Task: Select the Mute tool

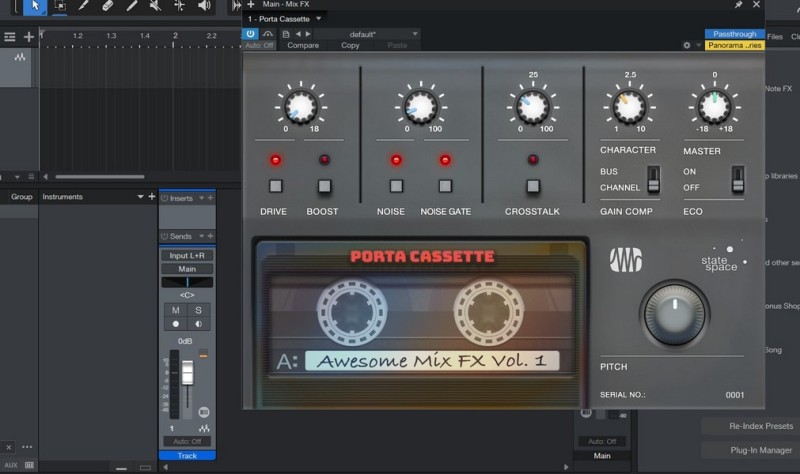Action: coord(155,6)
